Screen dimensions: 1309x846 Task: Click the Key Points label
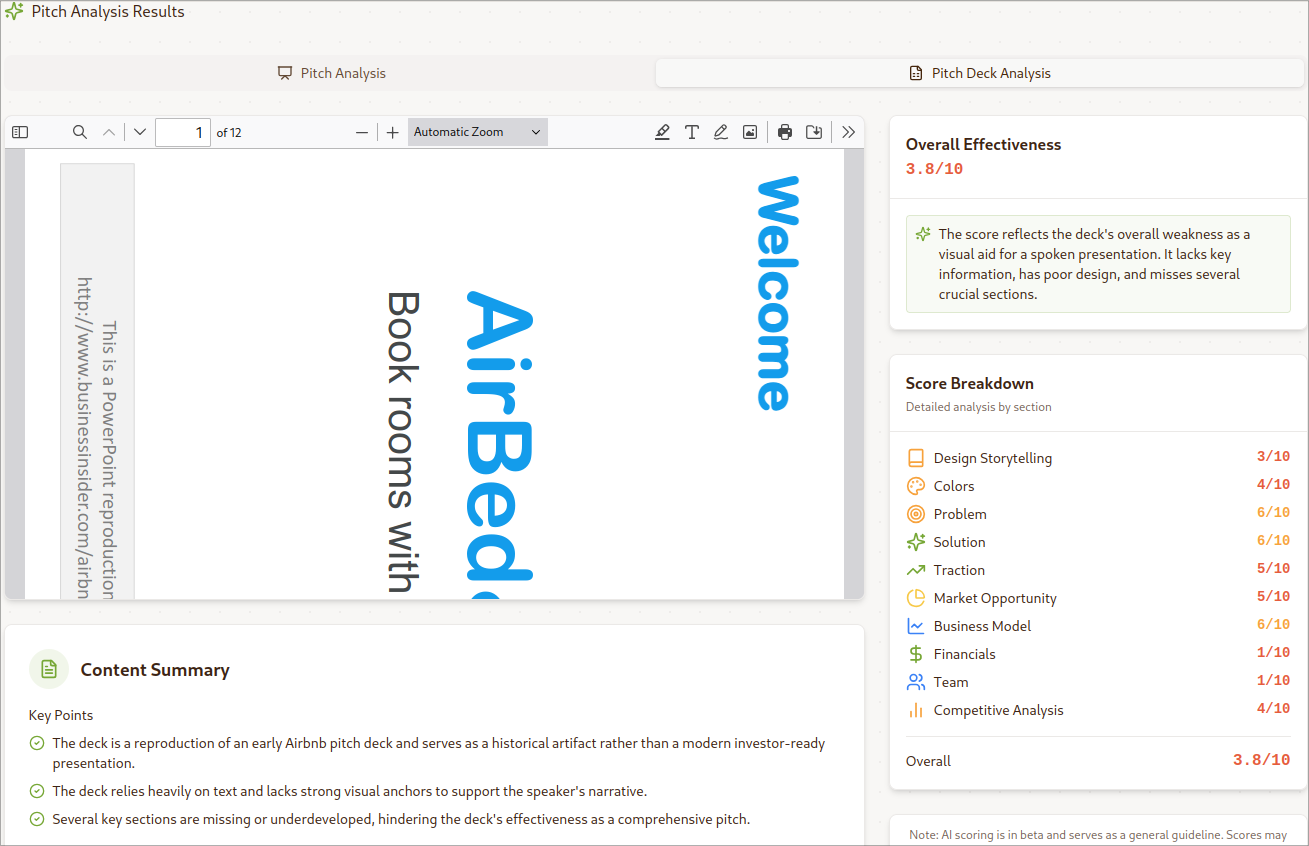[x=61, y=715]
